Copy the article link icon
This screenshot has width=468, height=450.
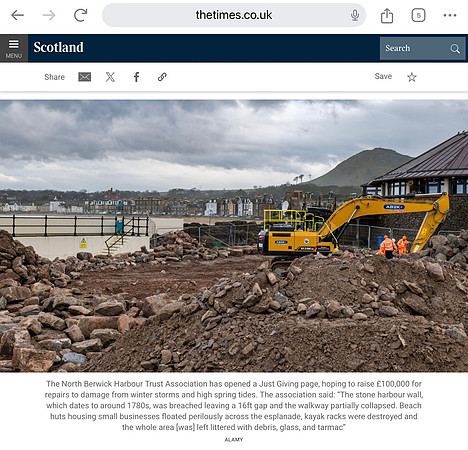pyautogui.click(x=162, y=77)
